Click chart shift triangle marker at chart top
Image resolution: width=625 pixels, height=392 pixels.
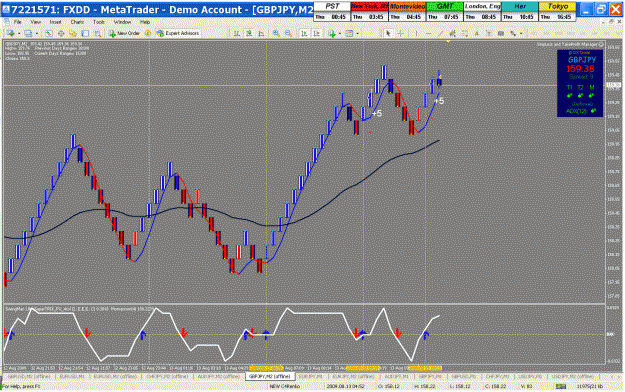(448, 41)
